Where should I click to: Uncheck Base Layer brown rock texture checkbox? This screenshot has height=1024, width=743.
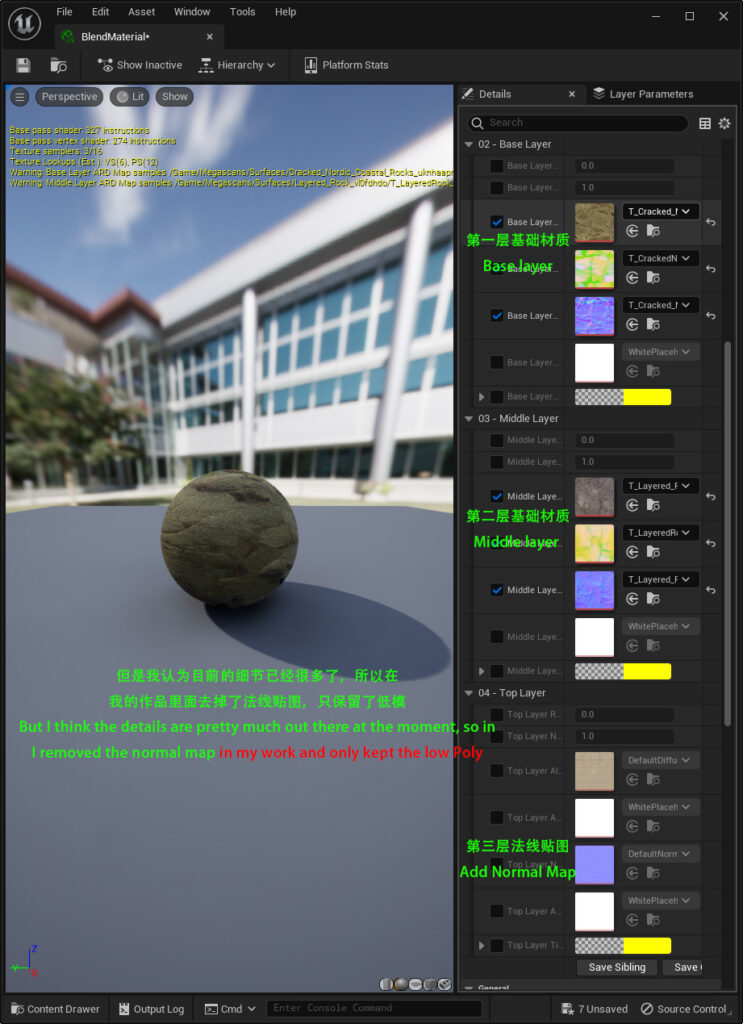pyautogui.click(x=497, y=222)
